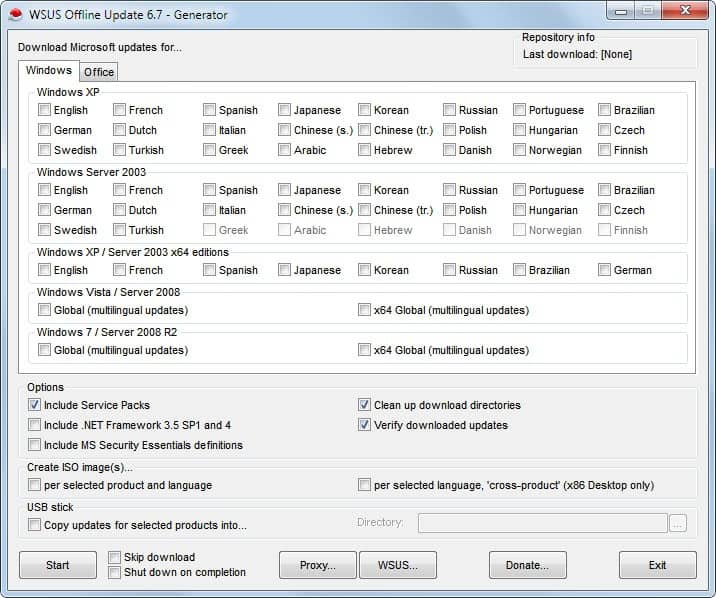This screenshot has width=716, height=598.
Task: Open directory browse ellipsis button
Action: click(678, 523)
